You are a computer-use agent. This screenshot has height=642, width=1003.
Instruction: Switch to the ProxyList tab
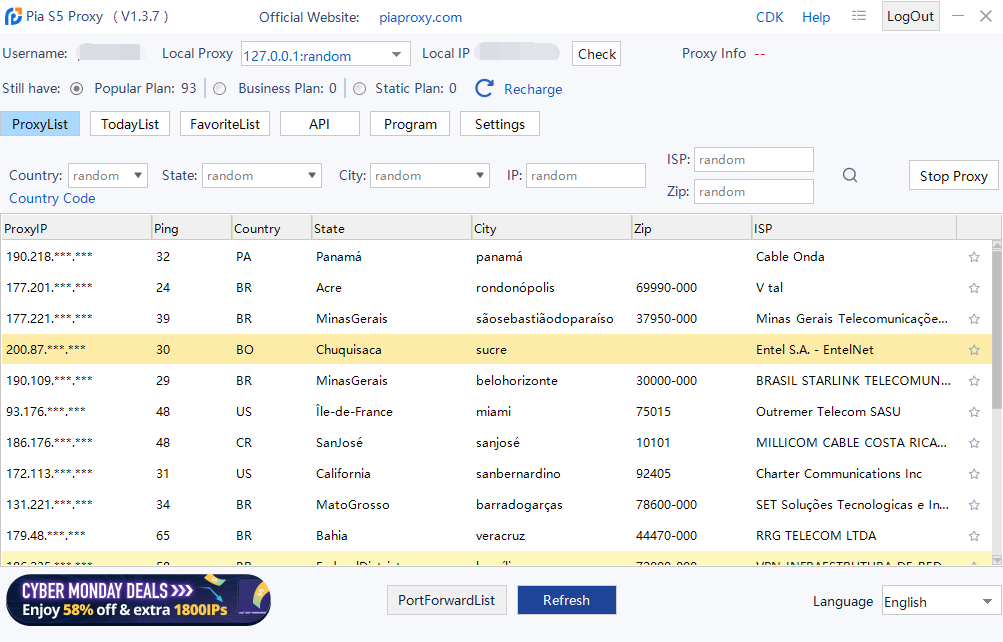pos(40,124)
